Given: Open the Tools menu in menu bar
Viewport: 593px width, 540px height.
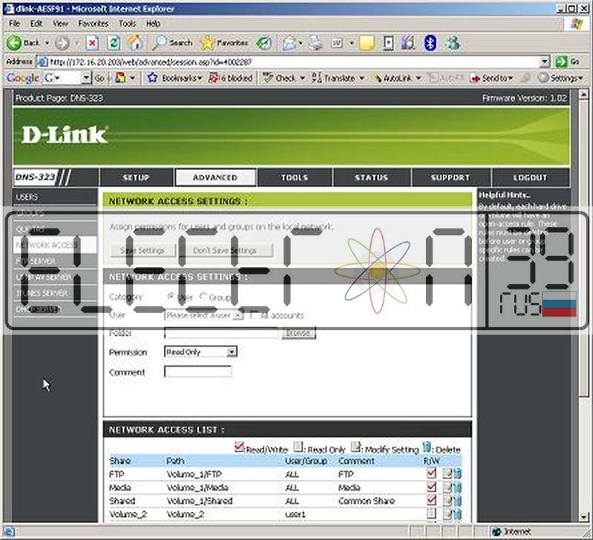Looking at the screenshot, I should (x=127, y=23).
